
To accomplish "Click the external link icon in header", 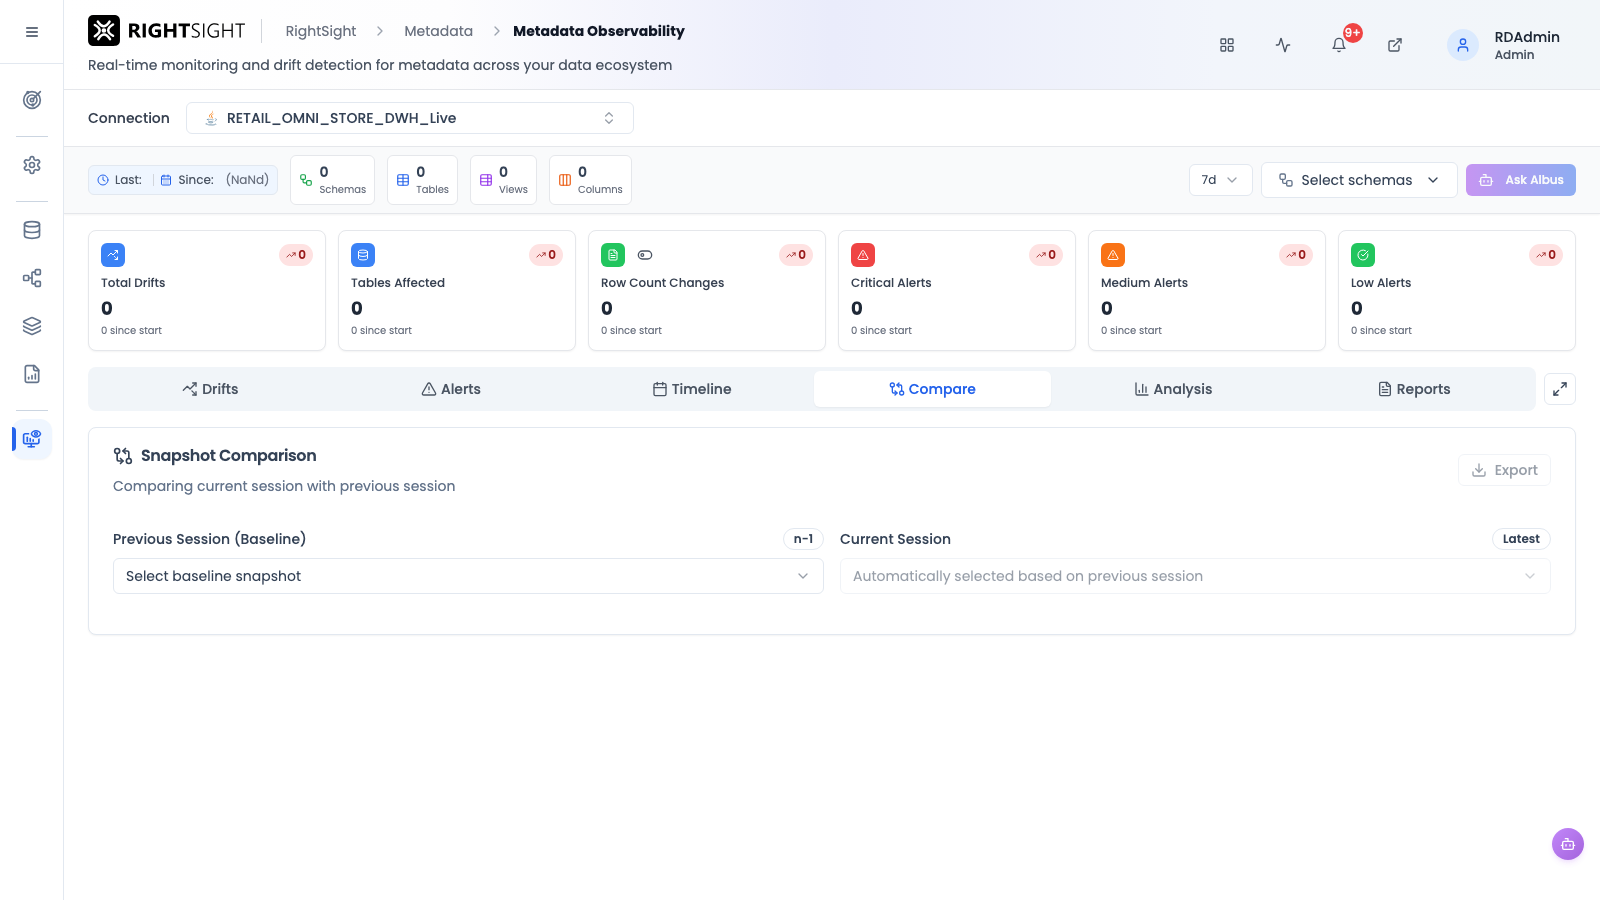I will pos(1395,45).
